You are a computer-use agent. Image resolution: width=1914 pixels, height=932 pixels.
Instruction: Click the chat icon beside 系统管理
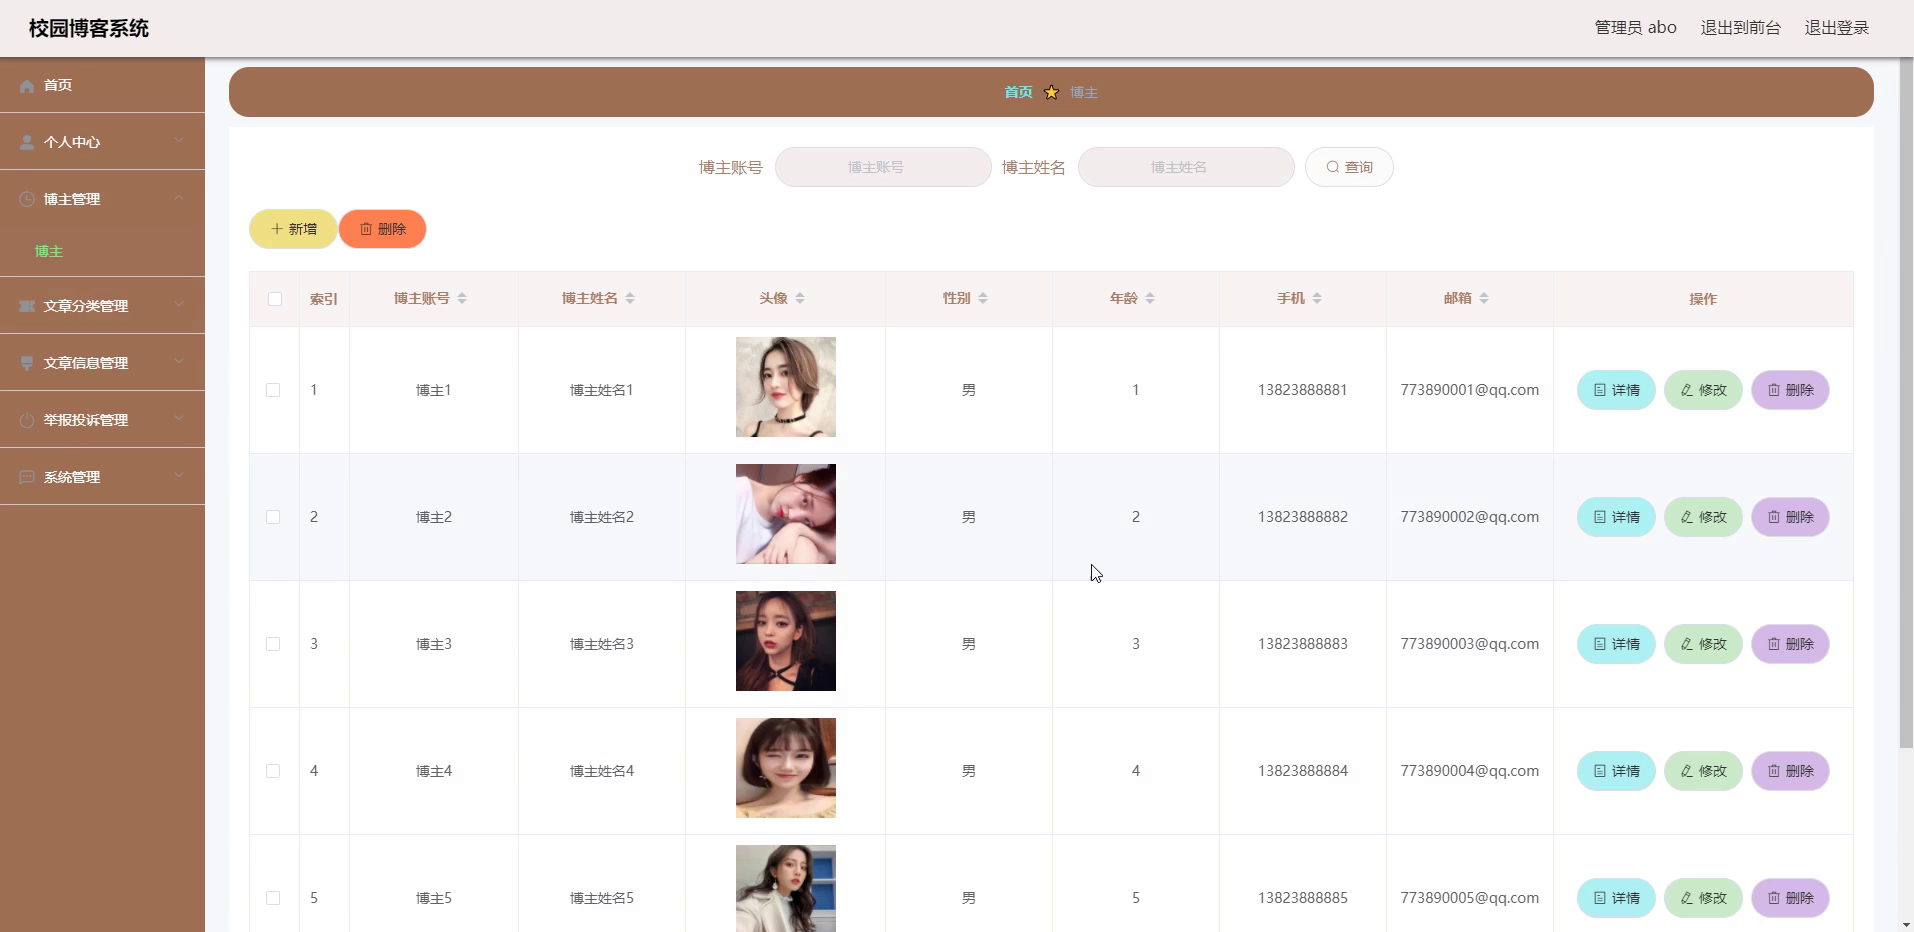click(x=27, y=477)
